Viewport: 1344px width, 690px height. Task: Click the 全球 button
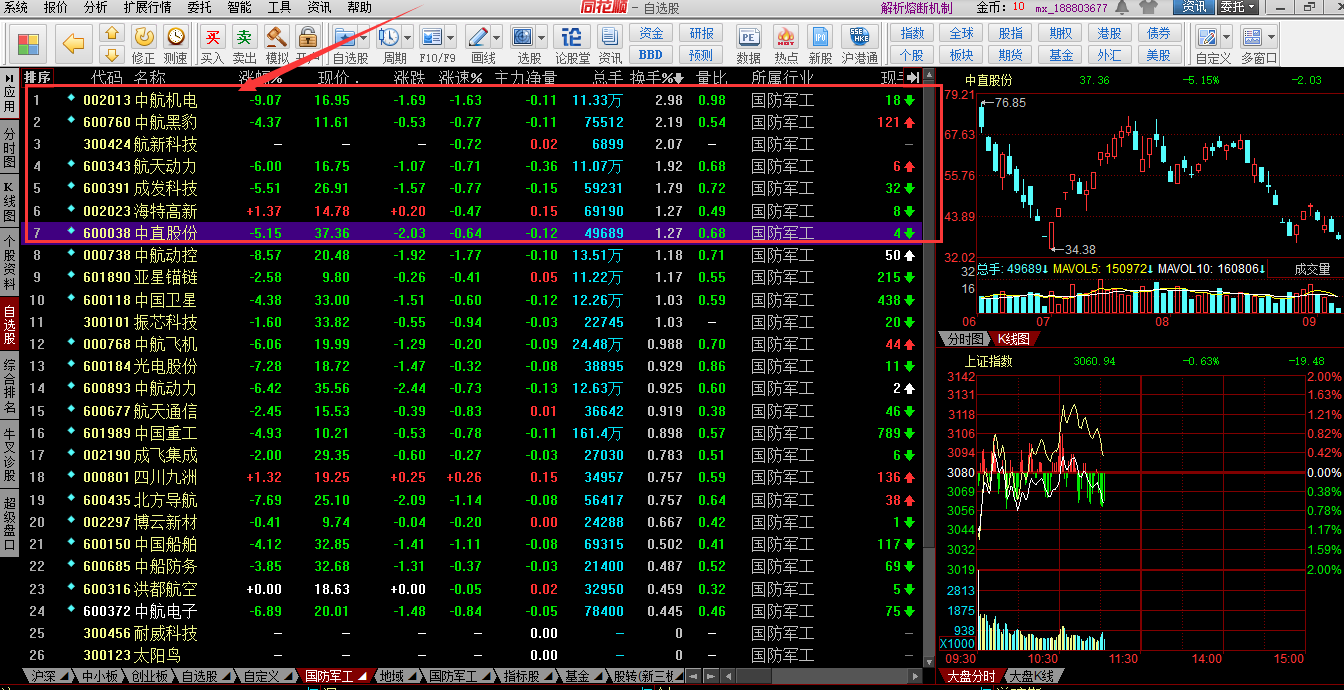point(961,34)
